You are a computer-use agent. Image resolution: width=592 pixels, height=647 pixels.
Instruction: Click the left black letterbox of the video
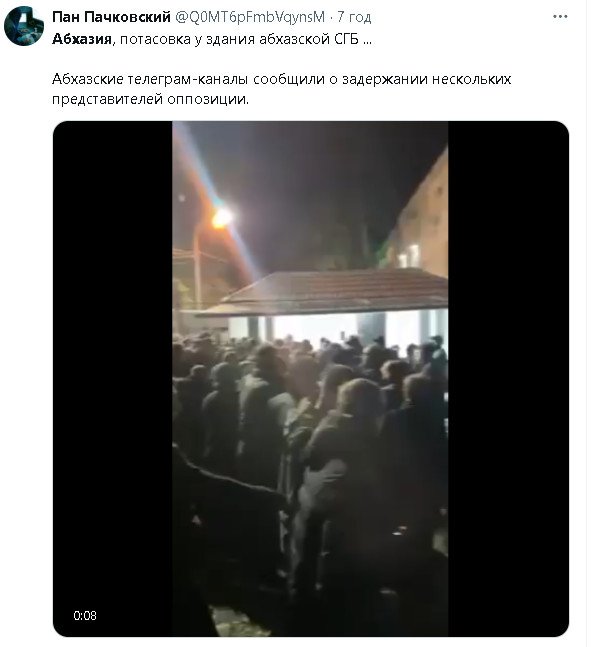[x=113, y=378]
